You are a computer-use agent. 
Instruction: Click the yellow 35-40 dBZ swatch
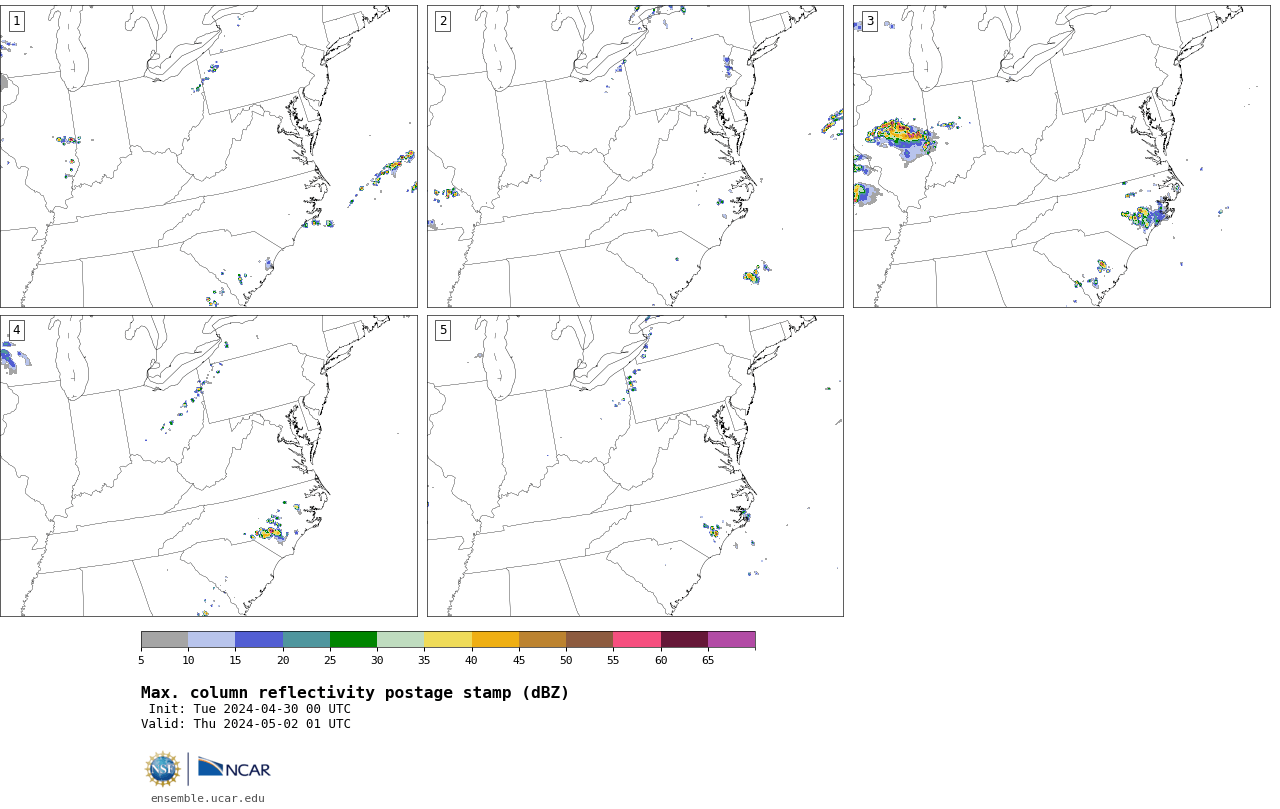[x=448, y=640]
